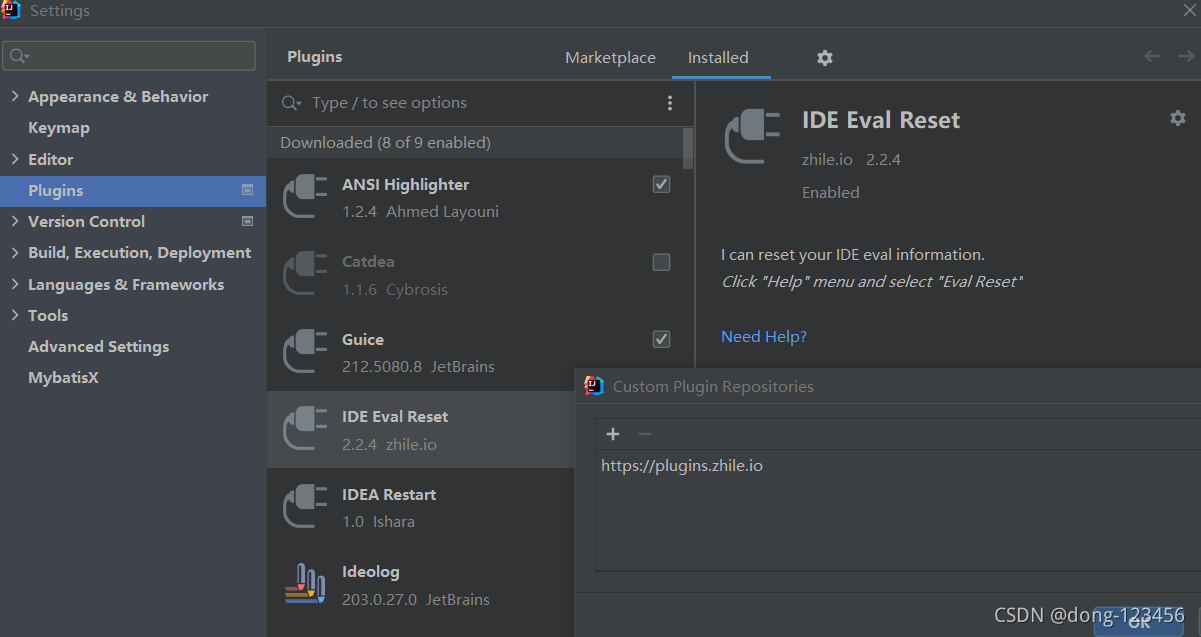Open Keymap settings
1201x637 pixels.
point(59,128)
